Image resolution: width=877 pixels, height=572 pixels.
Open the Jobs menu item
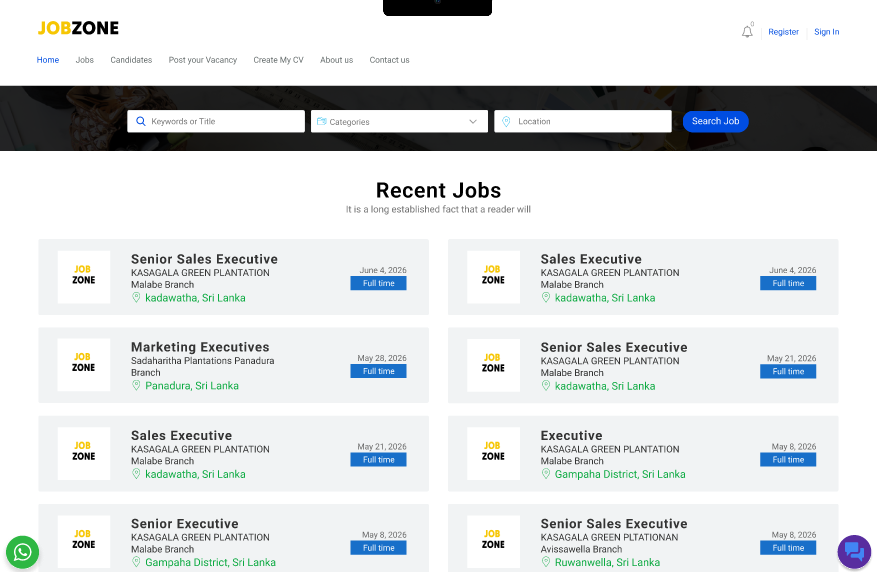pos(84,60)
